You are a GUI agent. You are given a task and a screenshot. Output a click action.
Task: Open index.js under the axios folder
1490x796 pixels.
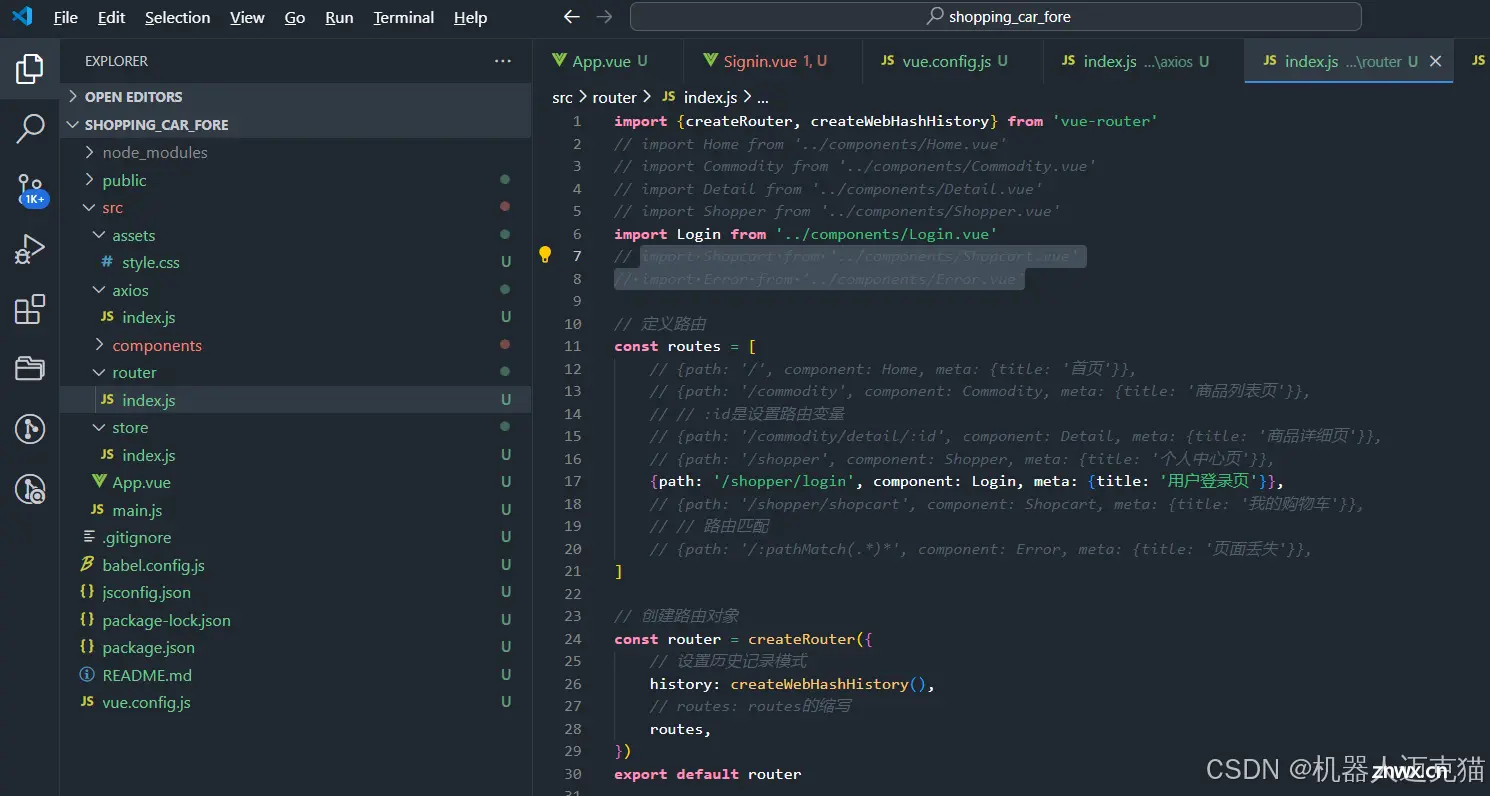[296, 317]
